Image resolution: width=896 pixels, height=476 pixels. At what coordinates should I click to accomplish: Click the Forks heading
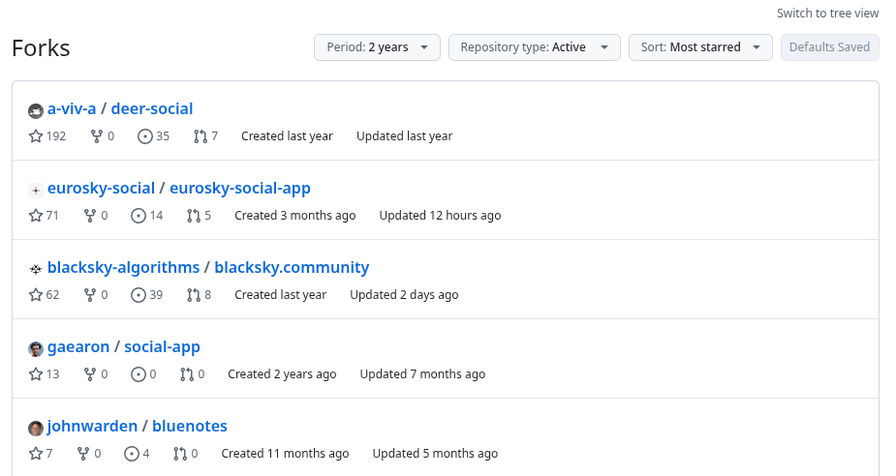click(41, 48)
